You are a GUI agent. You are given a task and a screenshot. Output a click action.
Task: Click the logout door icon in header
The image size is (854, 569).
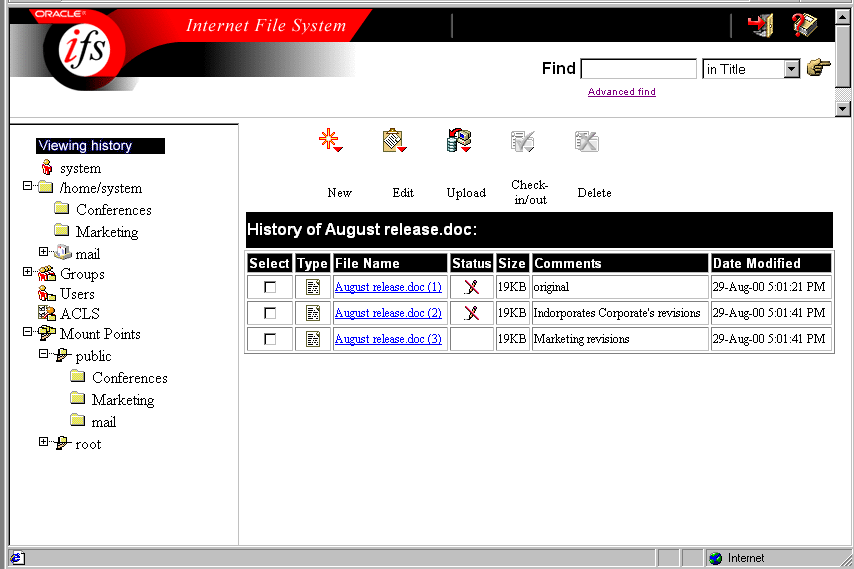click(x=761, y=25)
